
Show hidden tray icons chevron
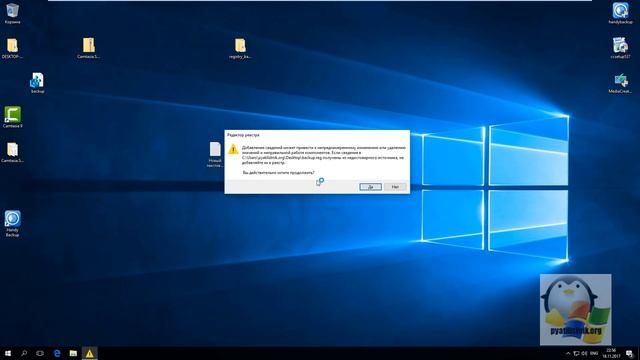(x=568, y=353)
